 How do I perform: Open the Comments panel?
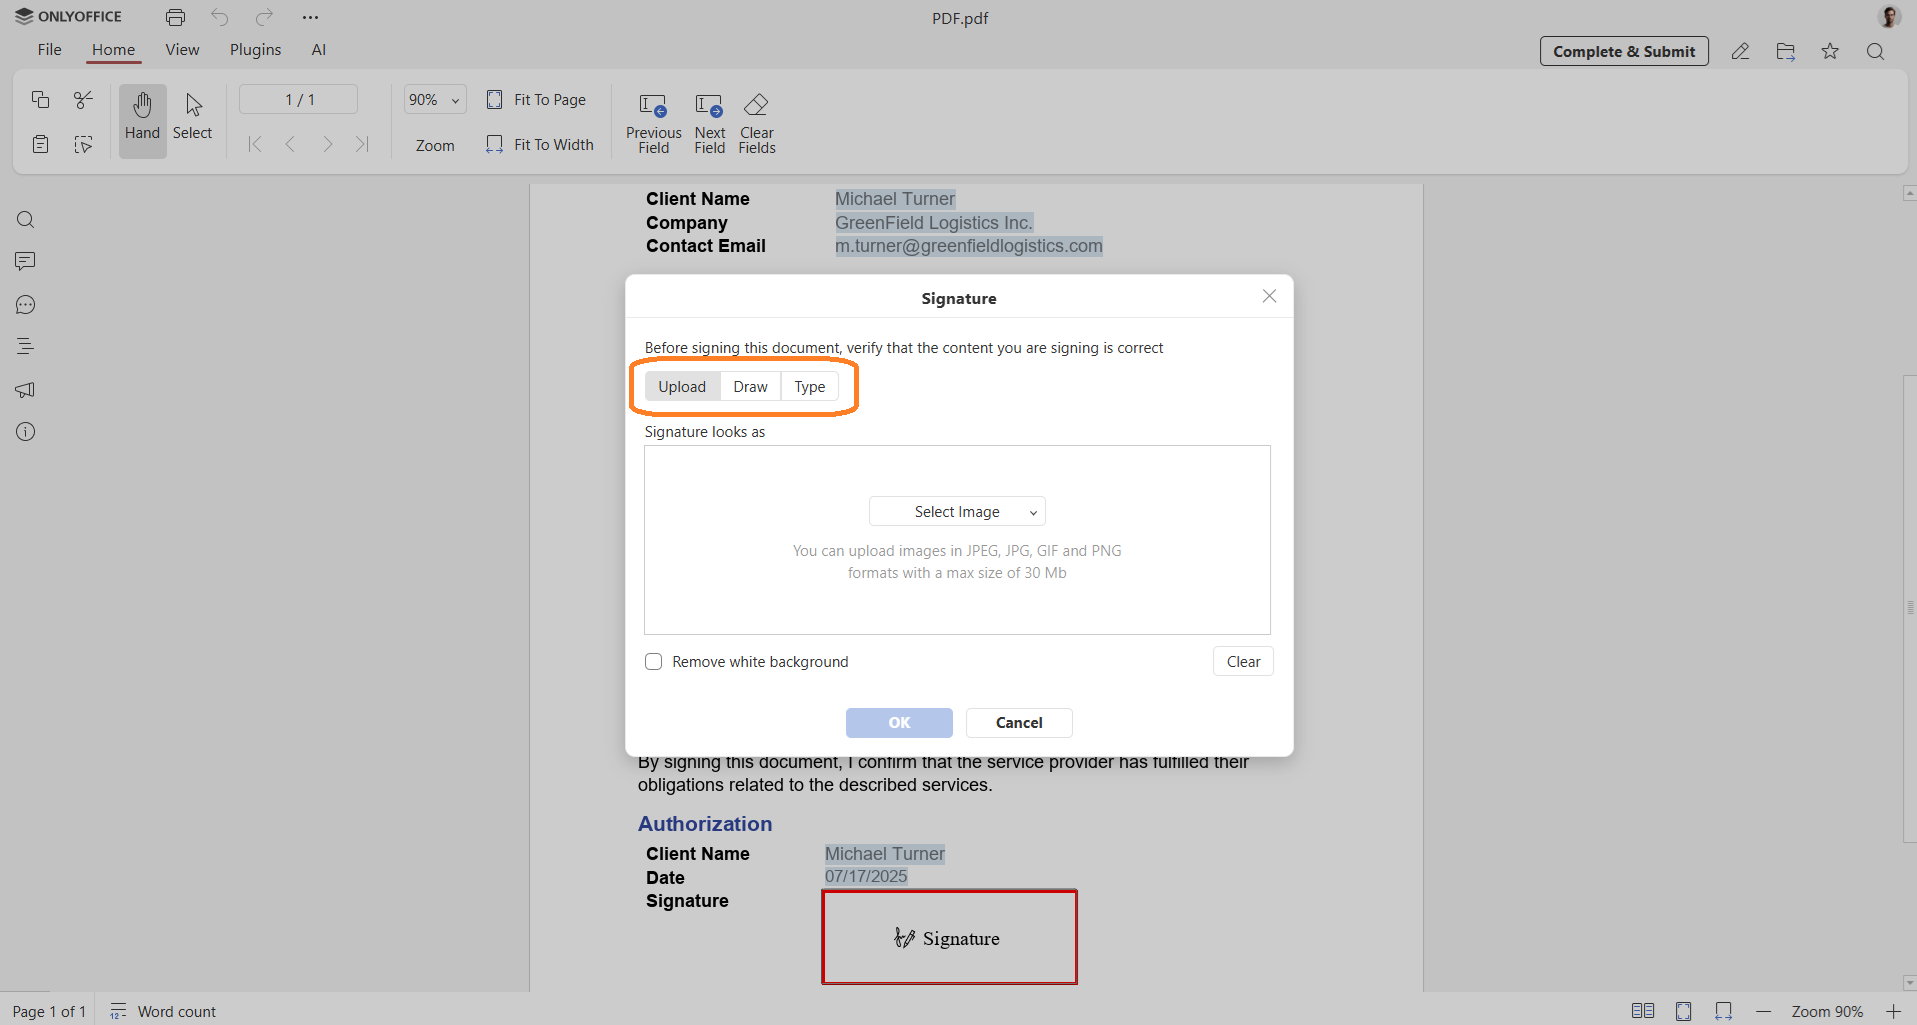(x=25, y=261)
